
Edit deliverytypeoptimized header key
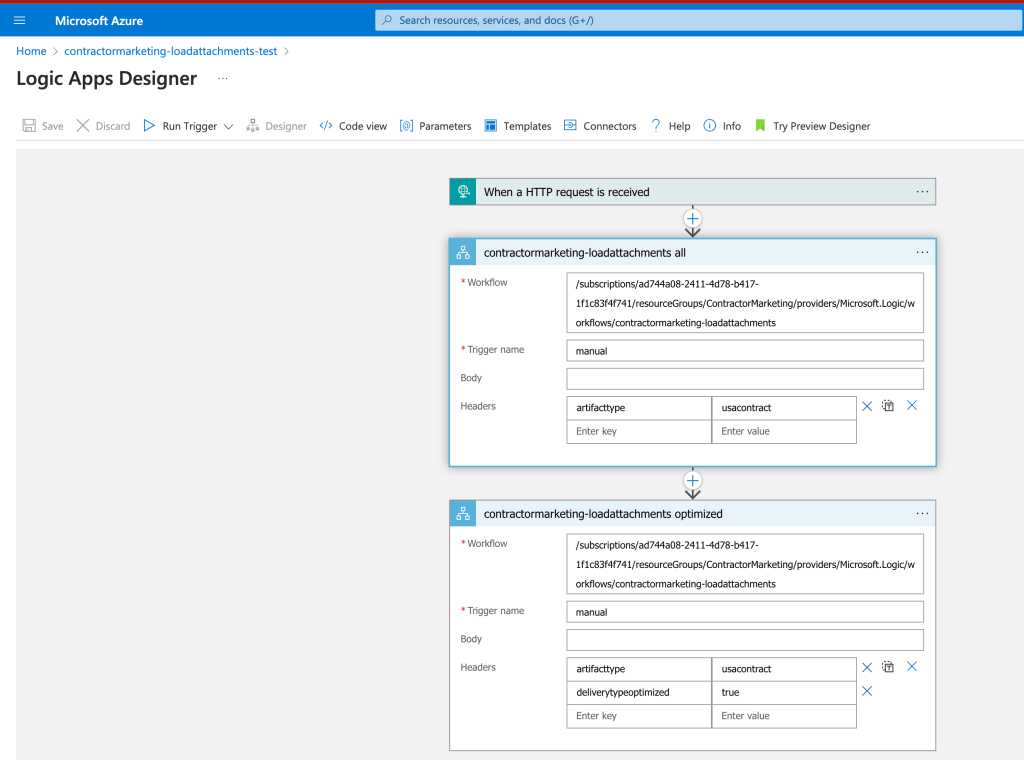click(x=639, y=693)
